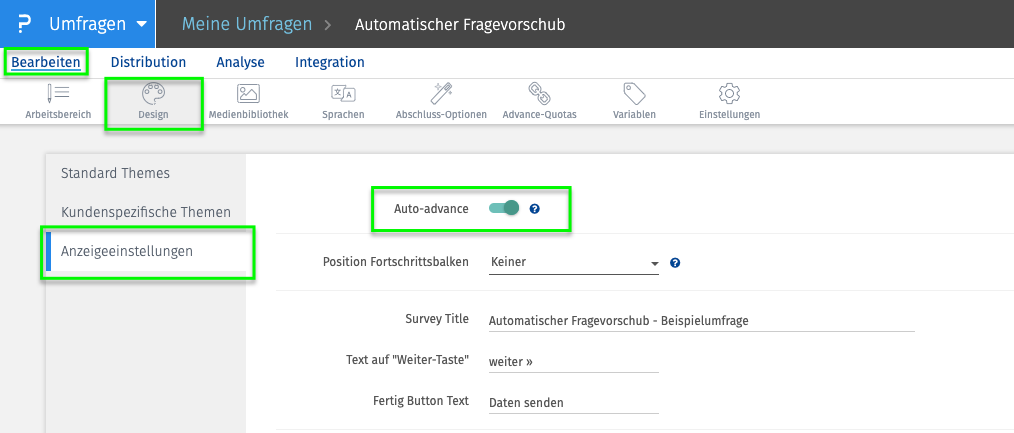Click the Fertig Button Text input field
This screenshot has height=433, width=1014.
574,403
